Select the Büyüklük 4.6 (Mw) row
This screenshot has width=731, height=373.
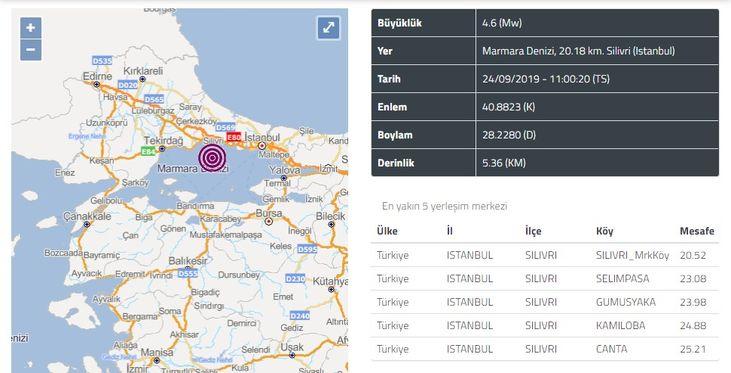(545, 23)
